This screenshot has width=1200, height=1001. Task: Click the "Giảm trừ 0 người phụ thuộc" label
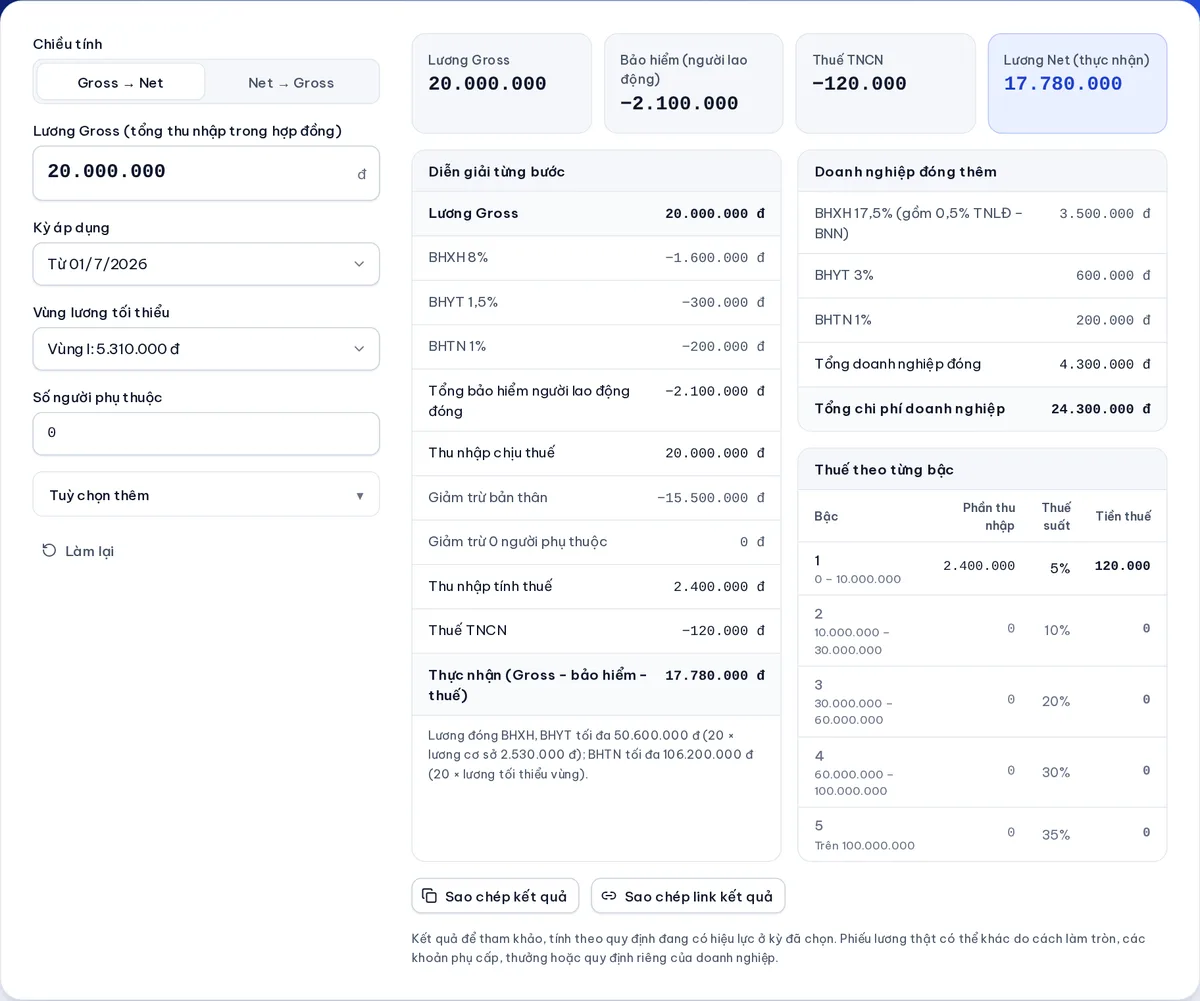click(518, 542)
